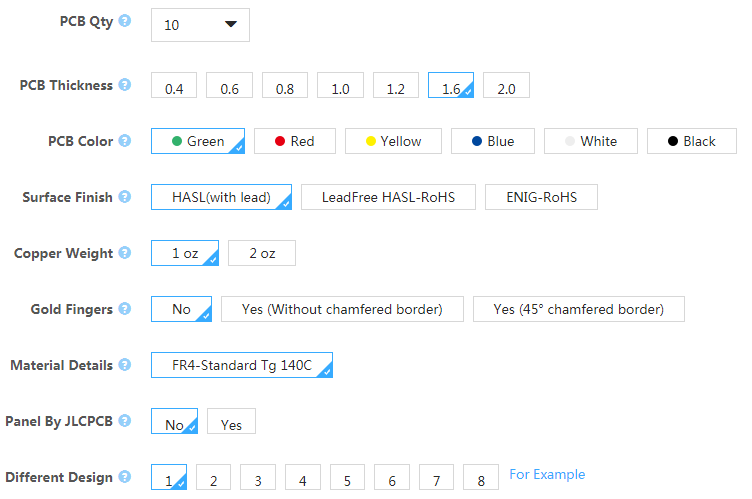Set PCB thickness to 0.8
Viewport: 752px width, 499px height.
click(285, 85)
